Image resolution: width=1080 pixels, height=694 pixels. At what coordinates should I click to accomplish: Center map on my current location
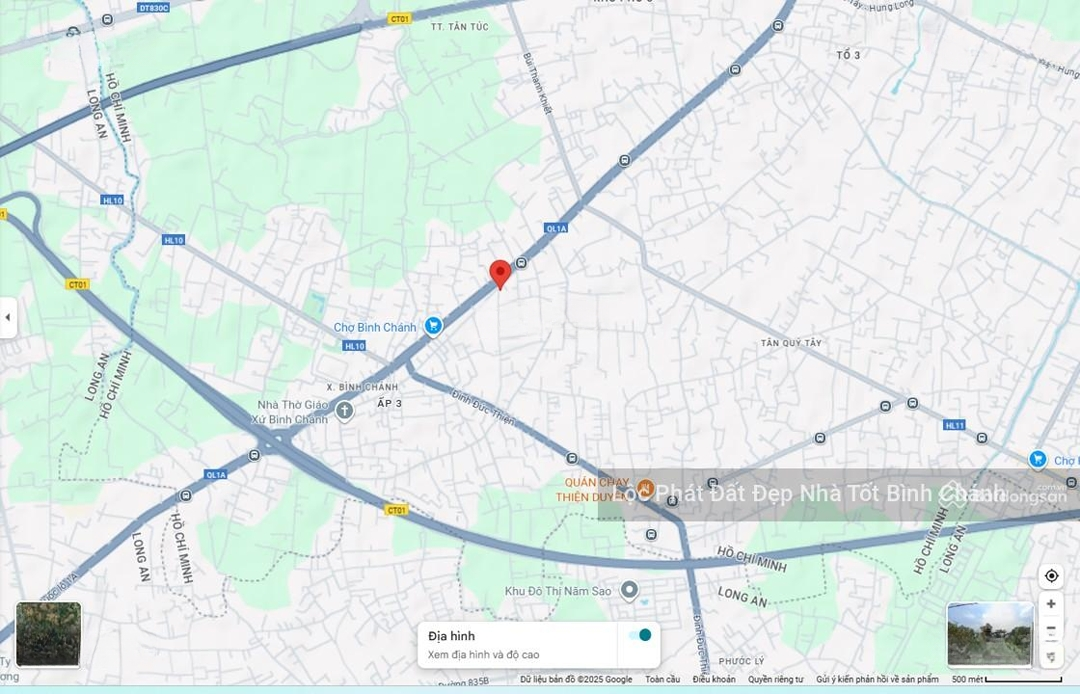1051,576
